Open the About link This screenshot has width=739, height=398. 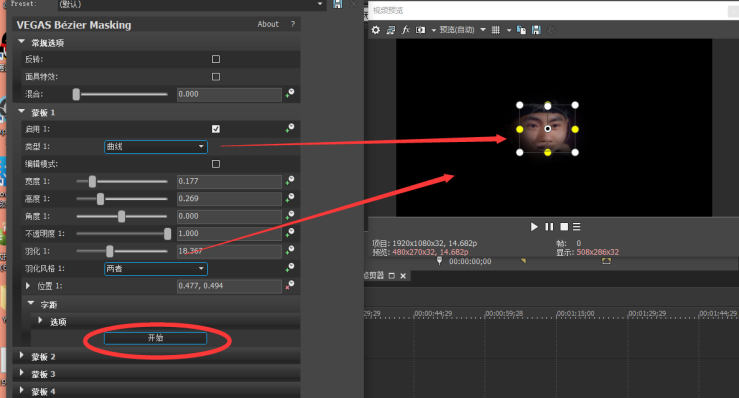tap(268, 24)
